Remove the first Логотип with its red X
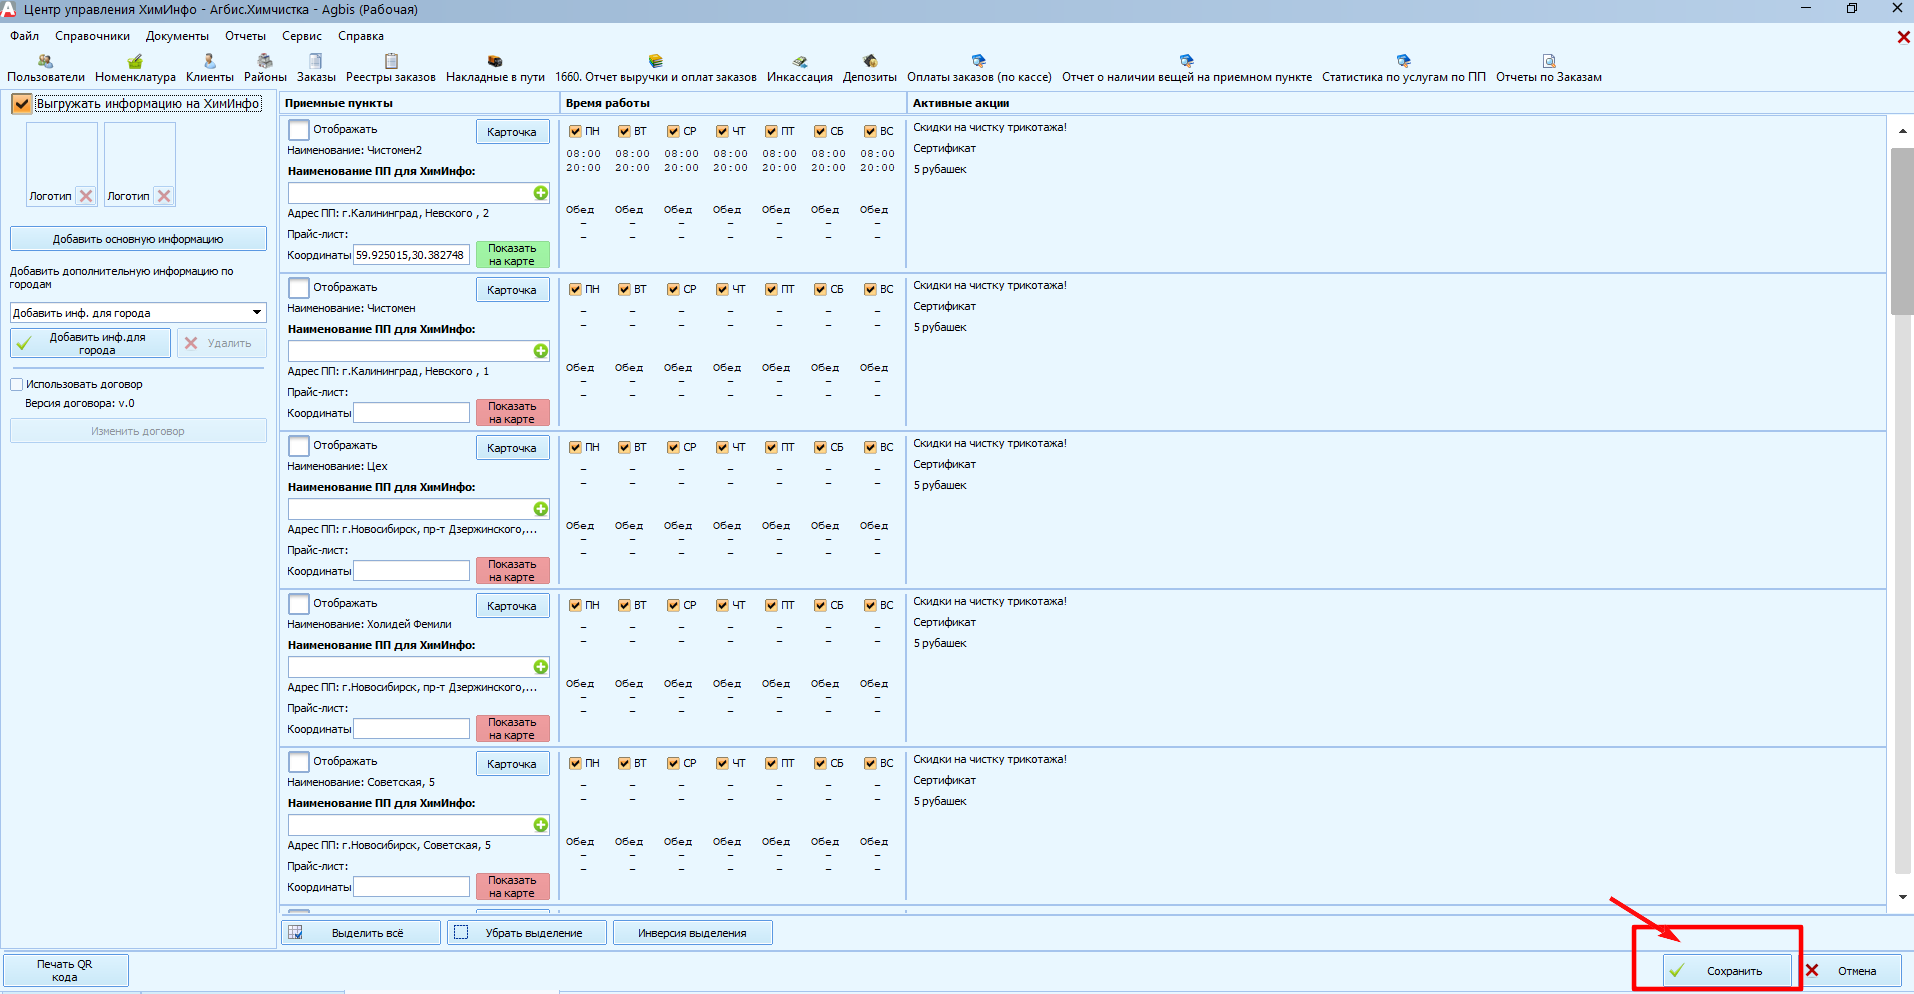 (x=86, y=196)
